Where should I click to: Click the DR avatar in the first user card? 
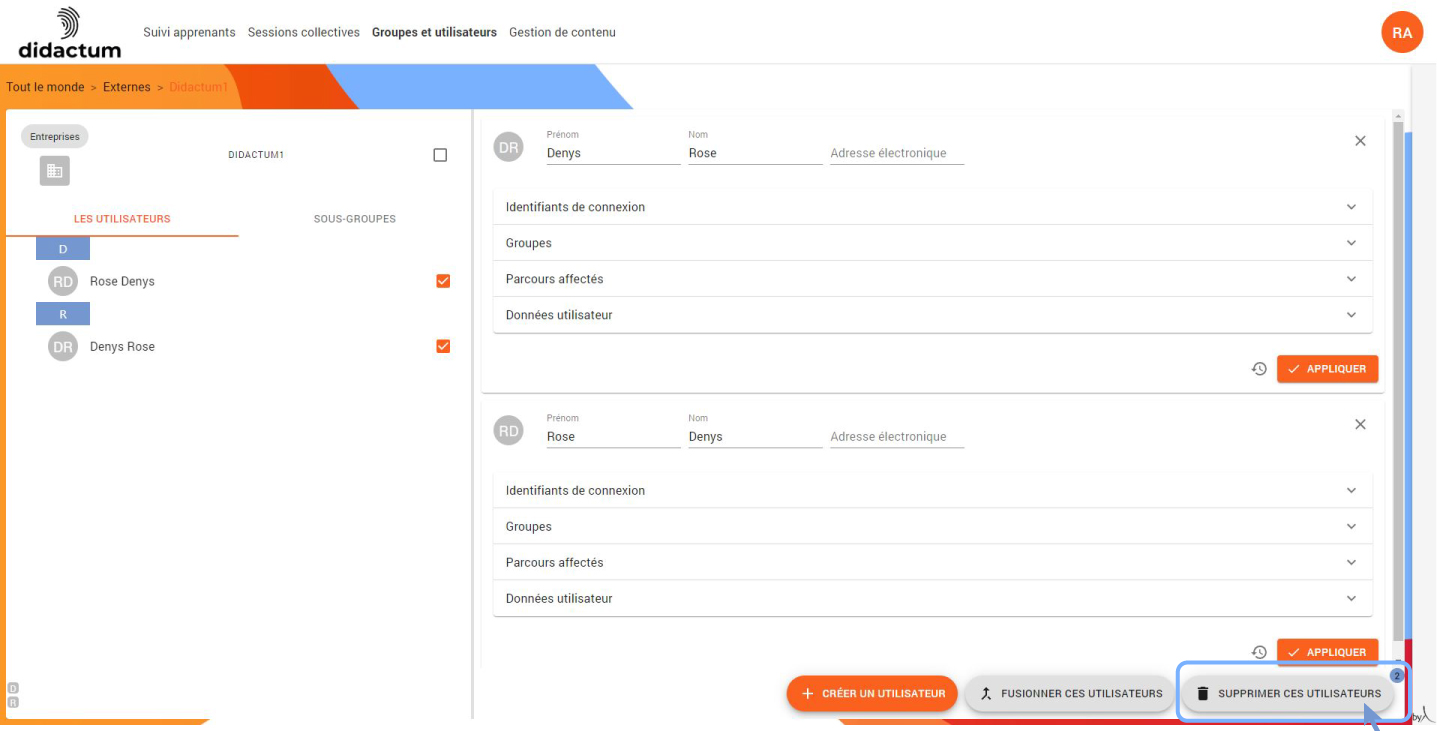point(509,147)
